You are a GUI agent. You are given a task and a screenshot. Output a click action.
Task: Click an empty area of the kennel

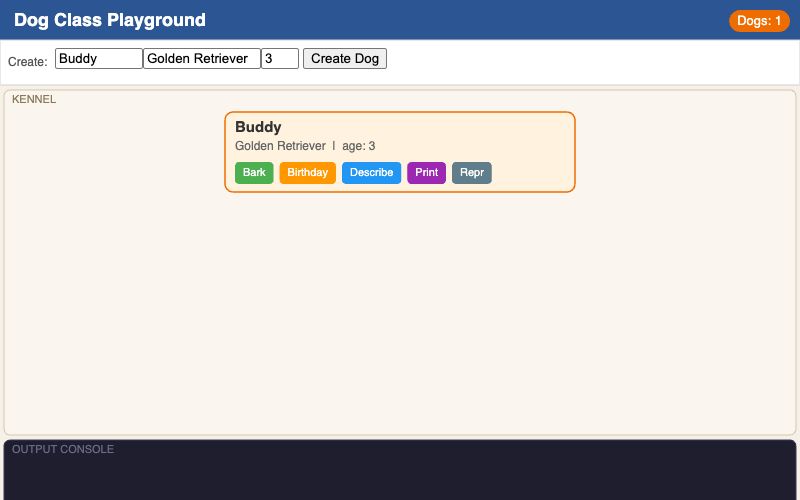pyautogui.click(x=400, y=320)
